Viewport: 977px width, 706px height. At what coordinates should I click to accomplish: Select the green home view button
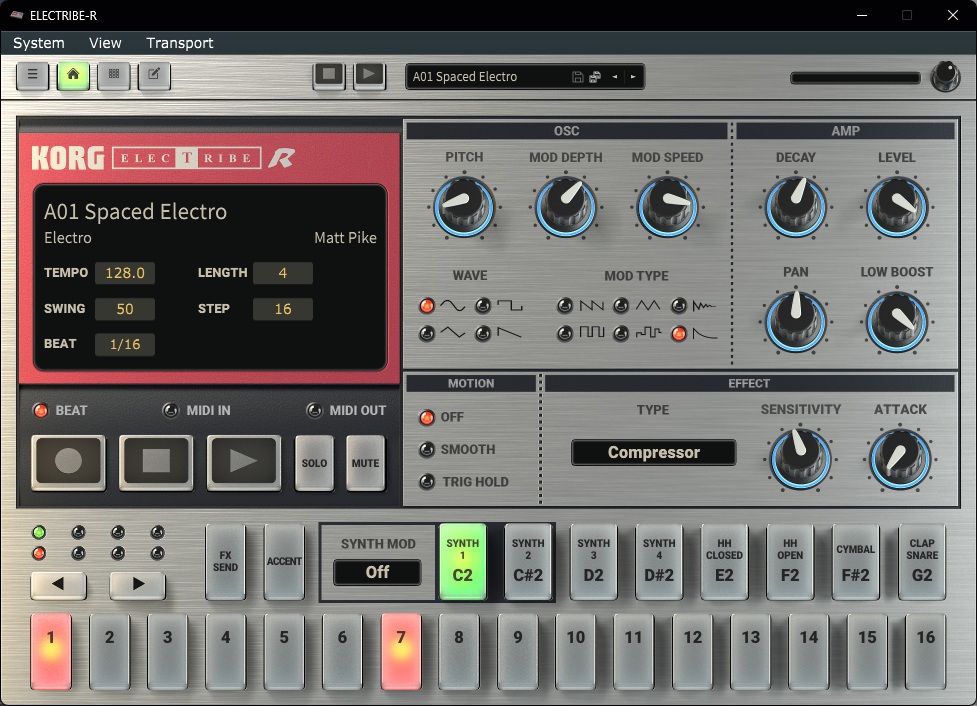(x=73, y=75)
